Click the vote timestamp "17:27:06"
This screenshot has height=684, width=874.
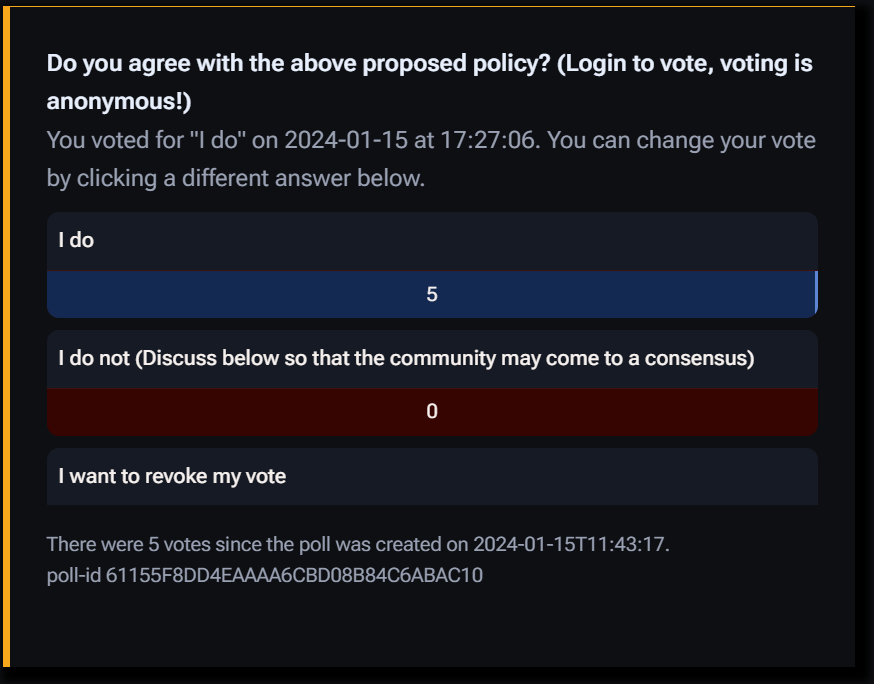(490, 140)
